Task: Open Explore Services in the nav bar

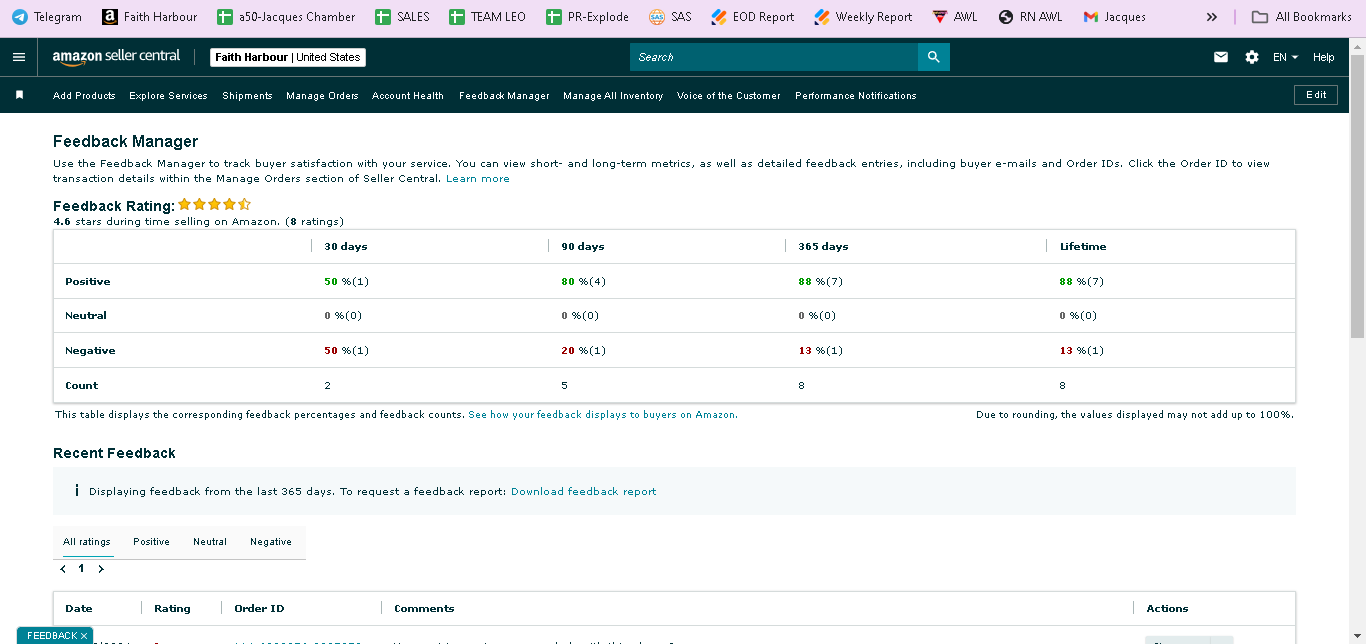Action: point(168,96)
